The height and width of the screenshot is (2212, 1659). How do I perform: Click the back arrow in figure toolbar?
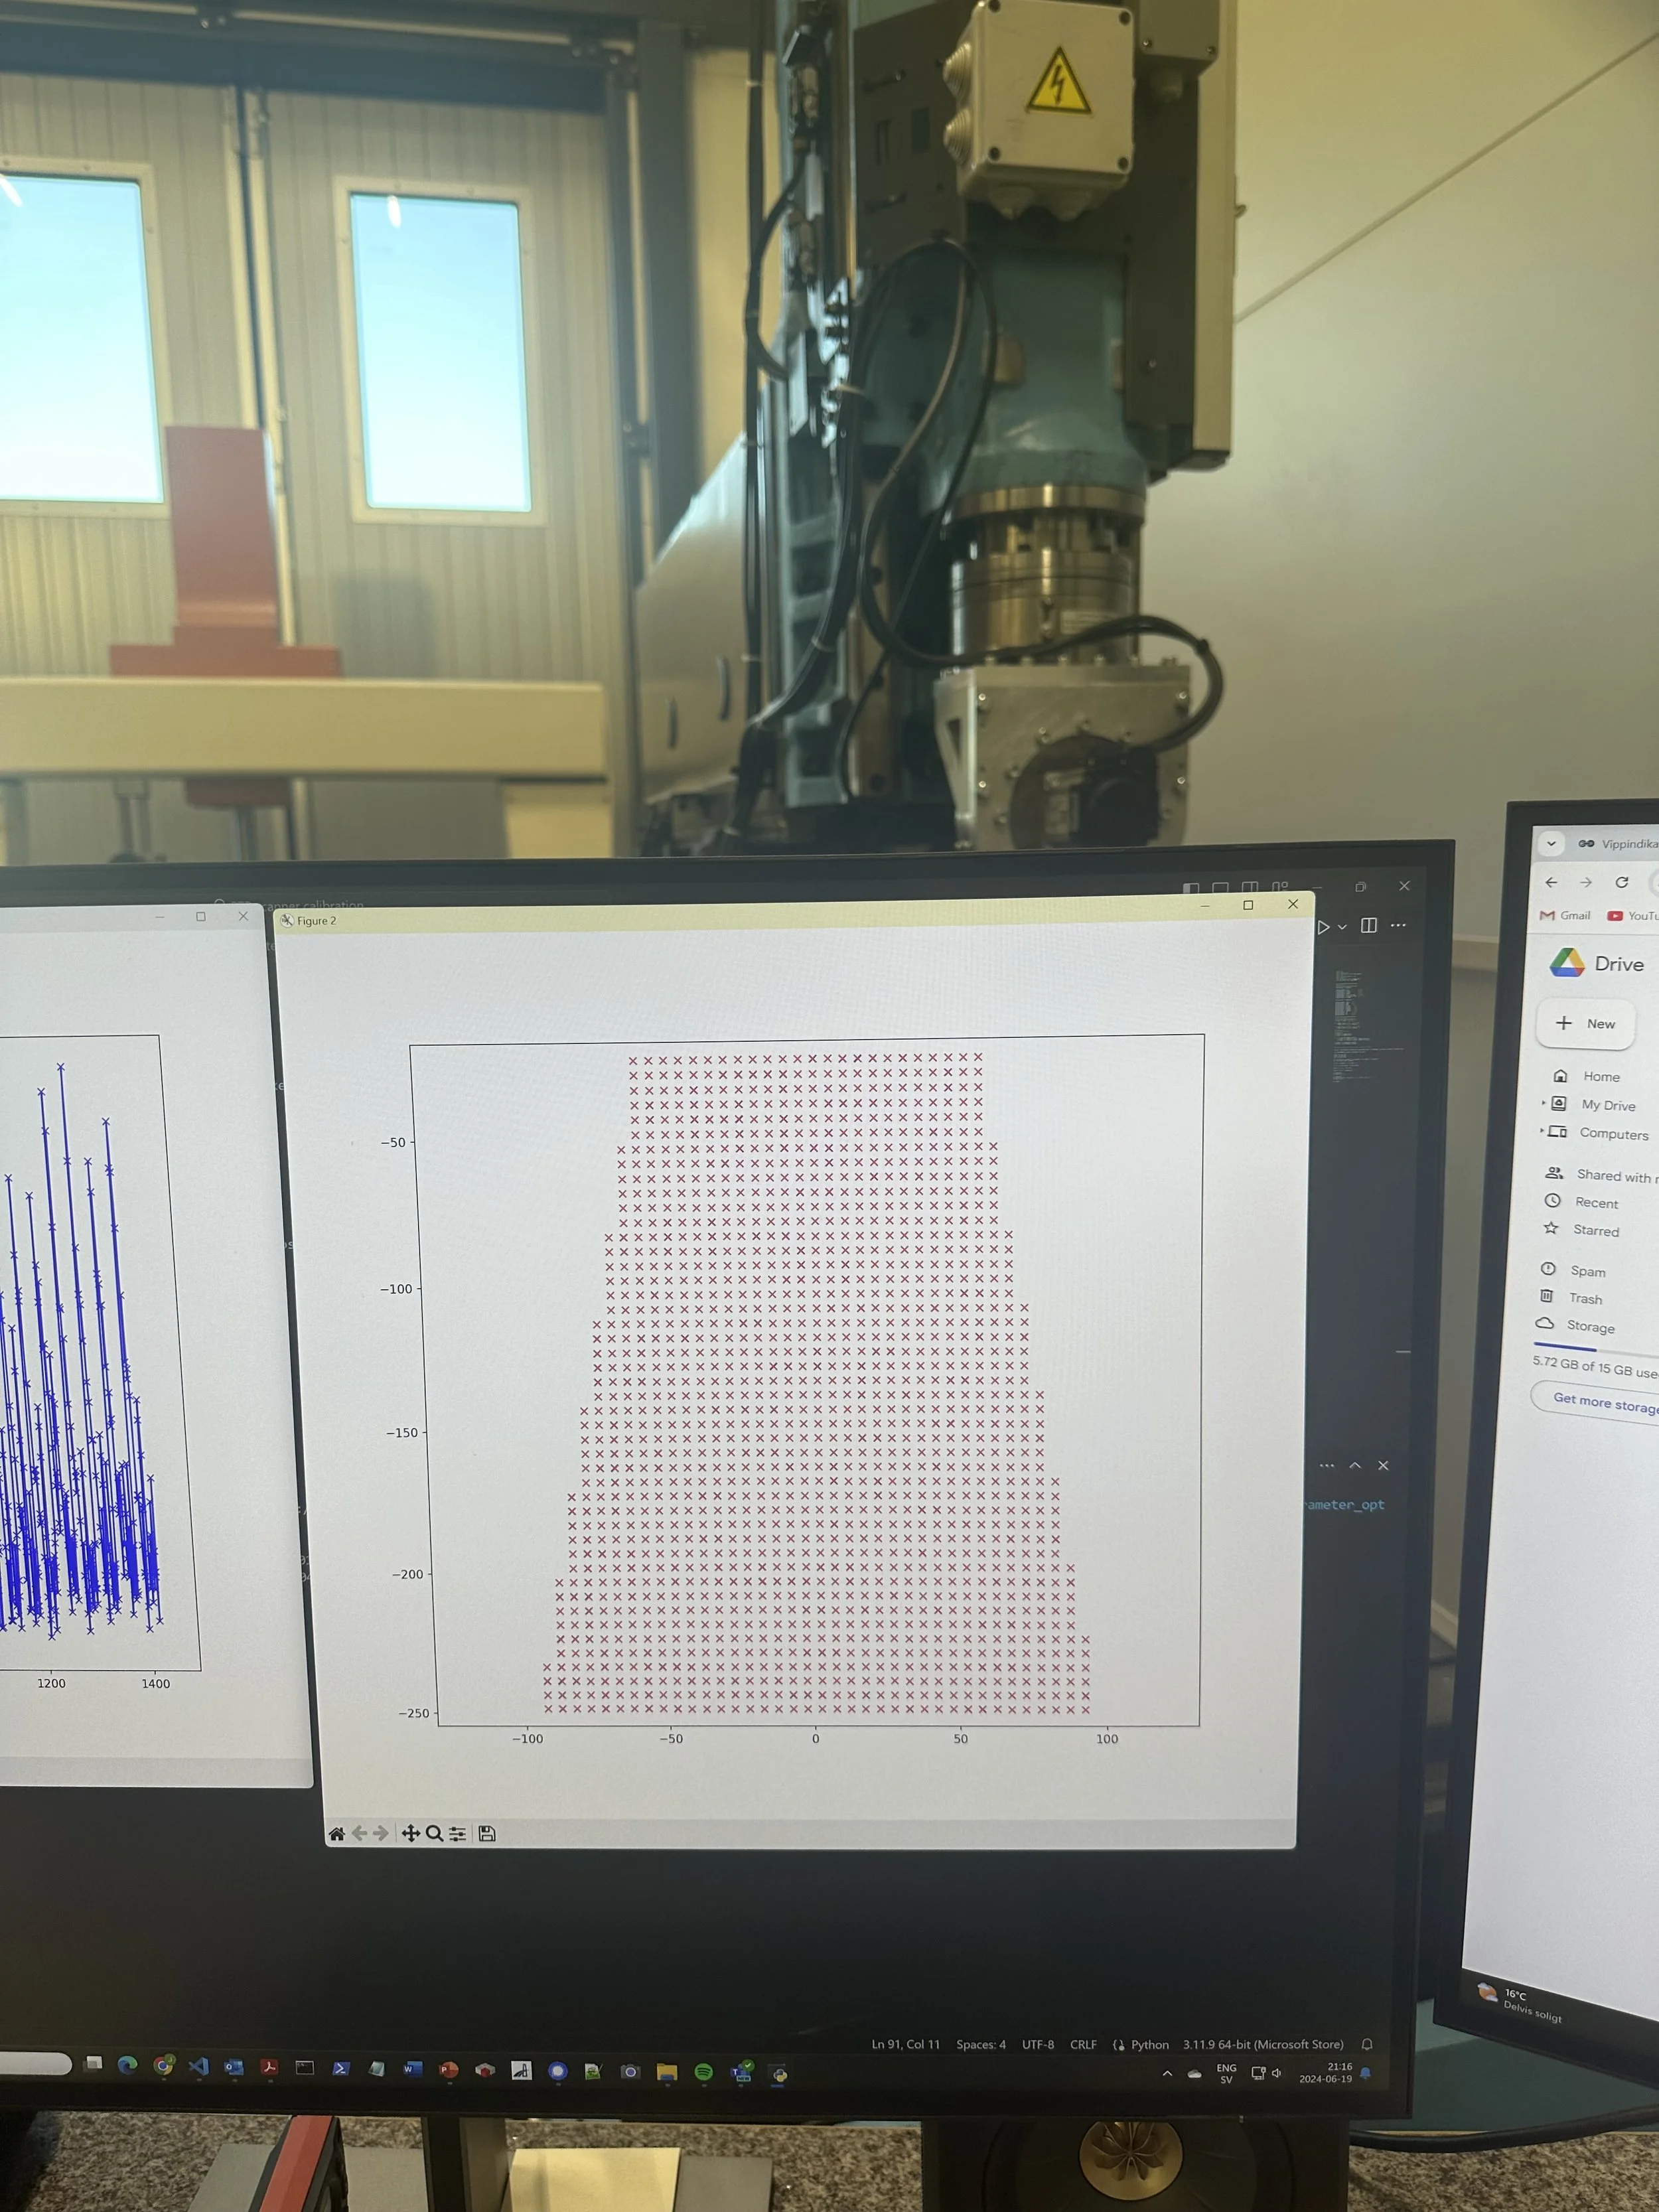point(359,1833)
